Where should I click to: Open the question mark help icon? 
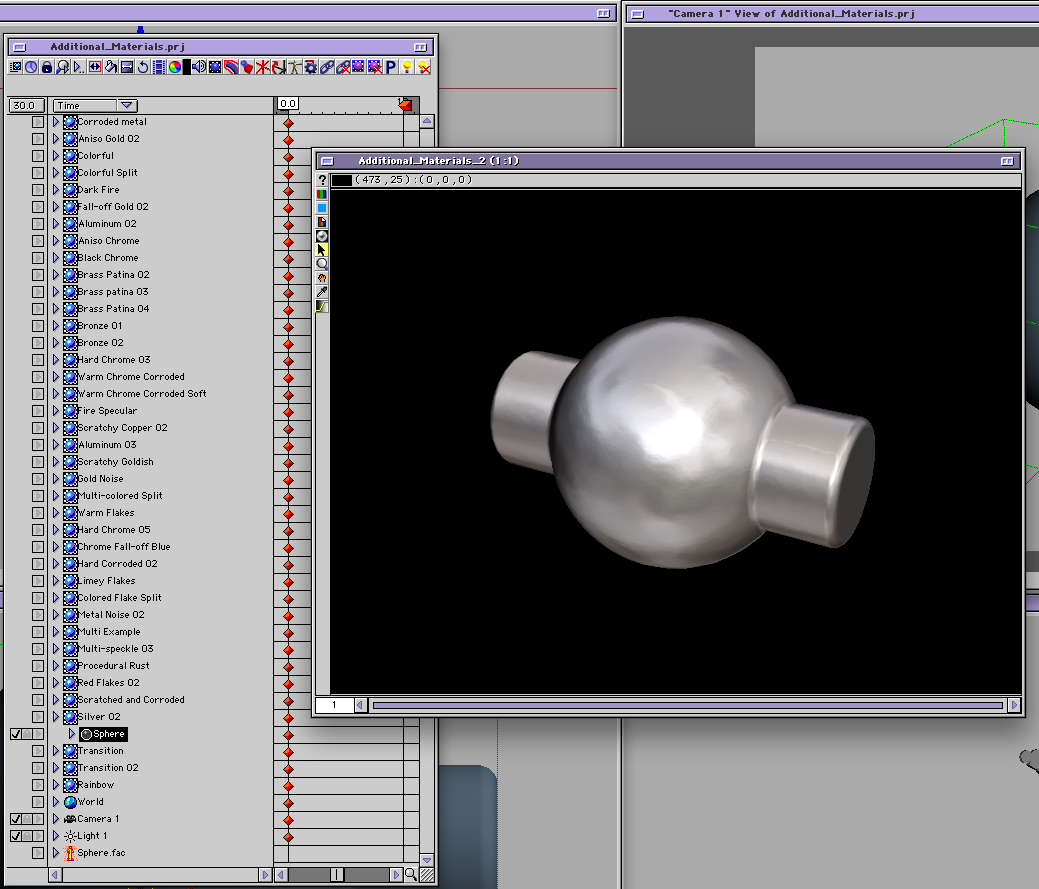pos(322,180)
